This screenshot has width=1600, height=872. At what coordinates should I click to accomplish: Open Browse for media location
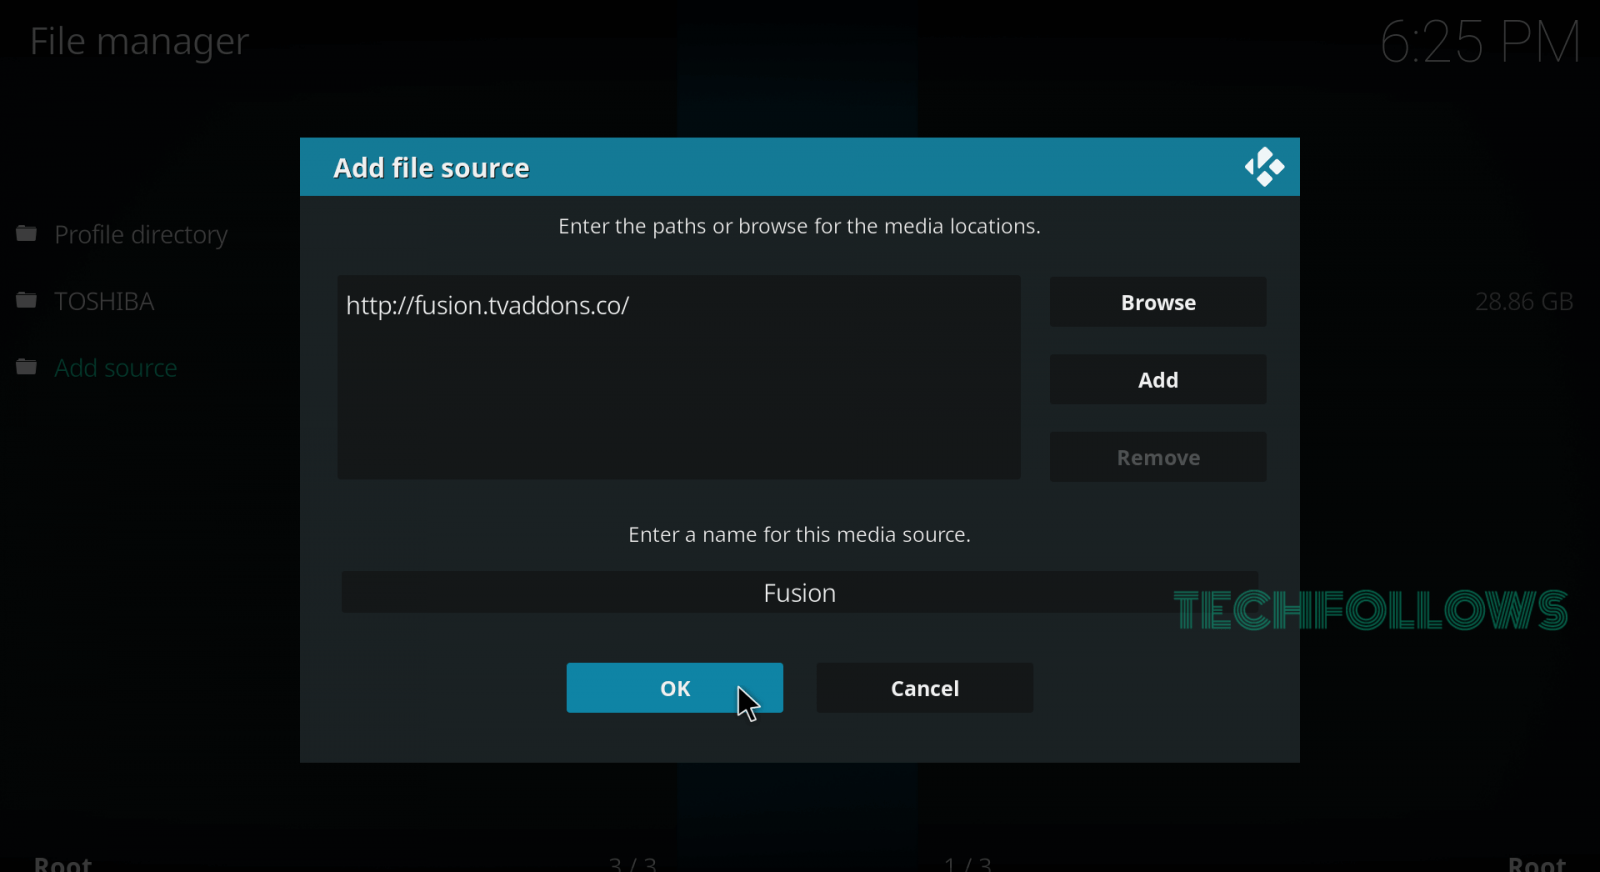point(1158,302)
